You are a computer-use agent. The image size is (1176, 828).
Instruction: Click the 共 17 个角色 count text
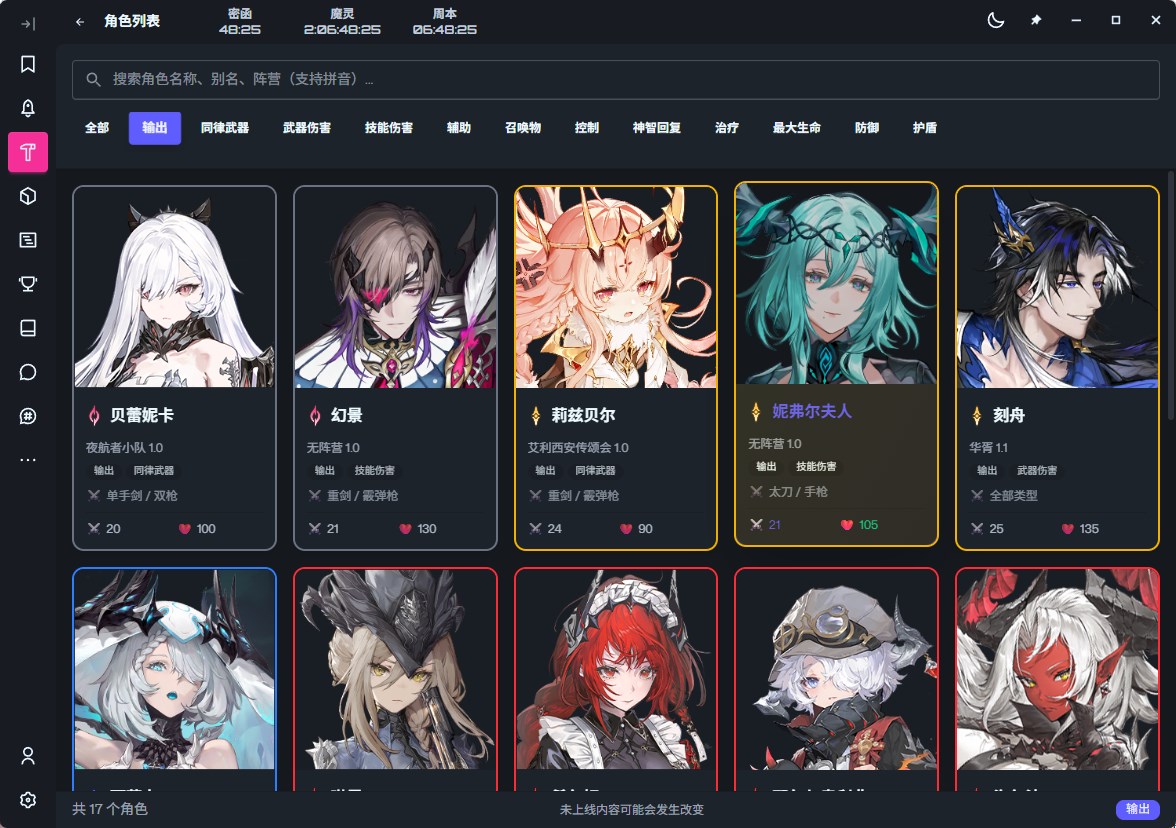tap(110, 809)
